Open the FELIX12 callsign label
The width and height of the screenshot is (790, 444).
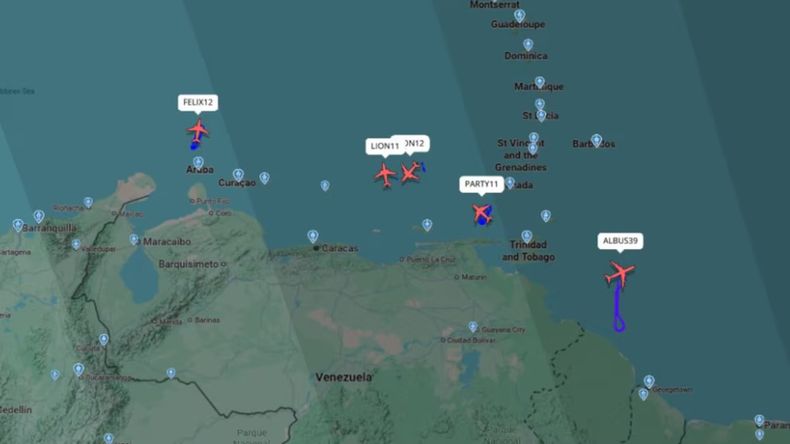pos(198,103)
